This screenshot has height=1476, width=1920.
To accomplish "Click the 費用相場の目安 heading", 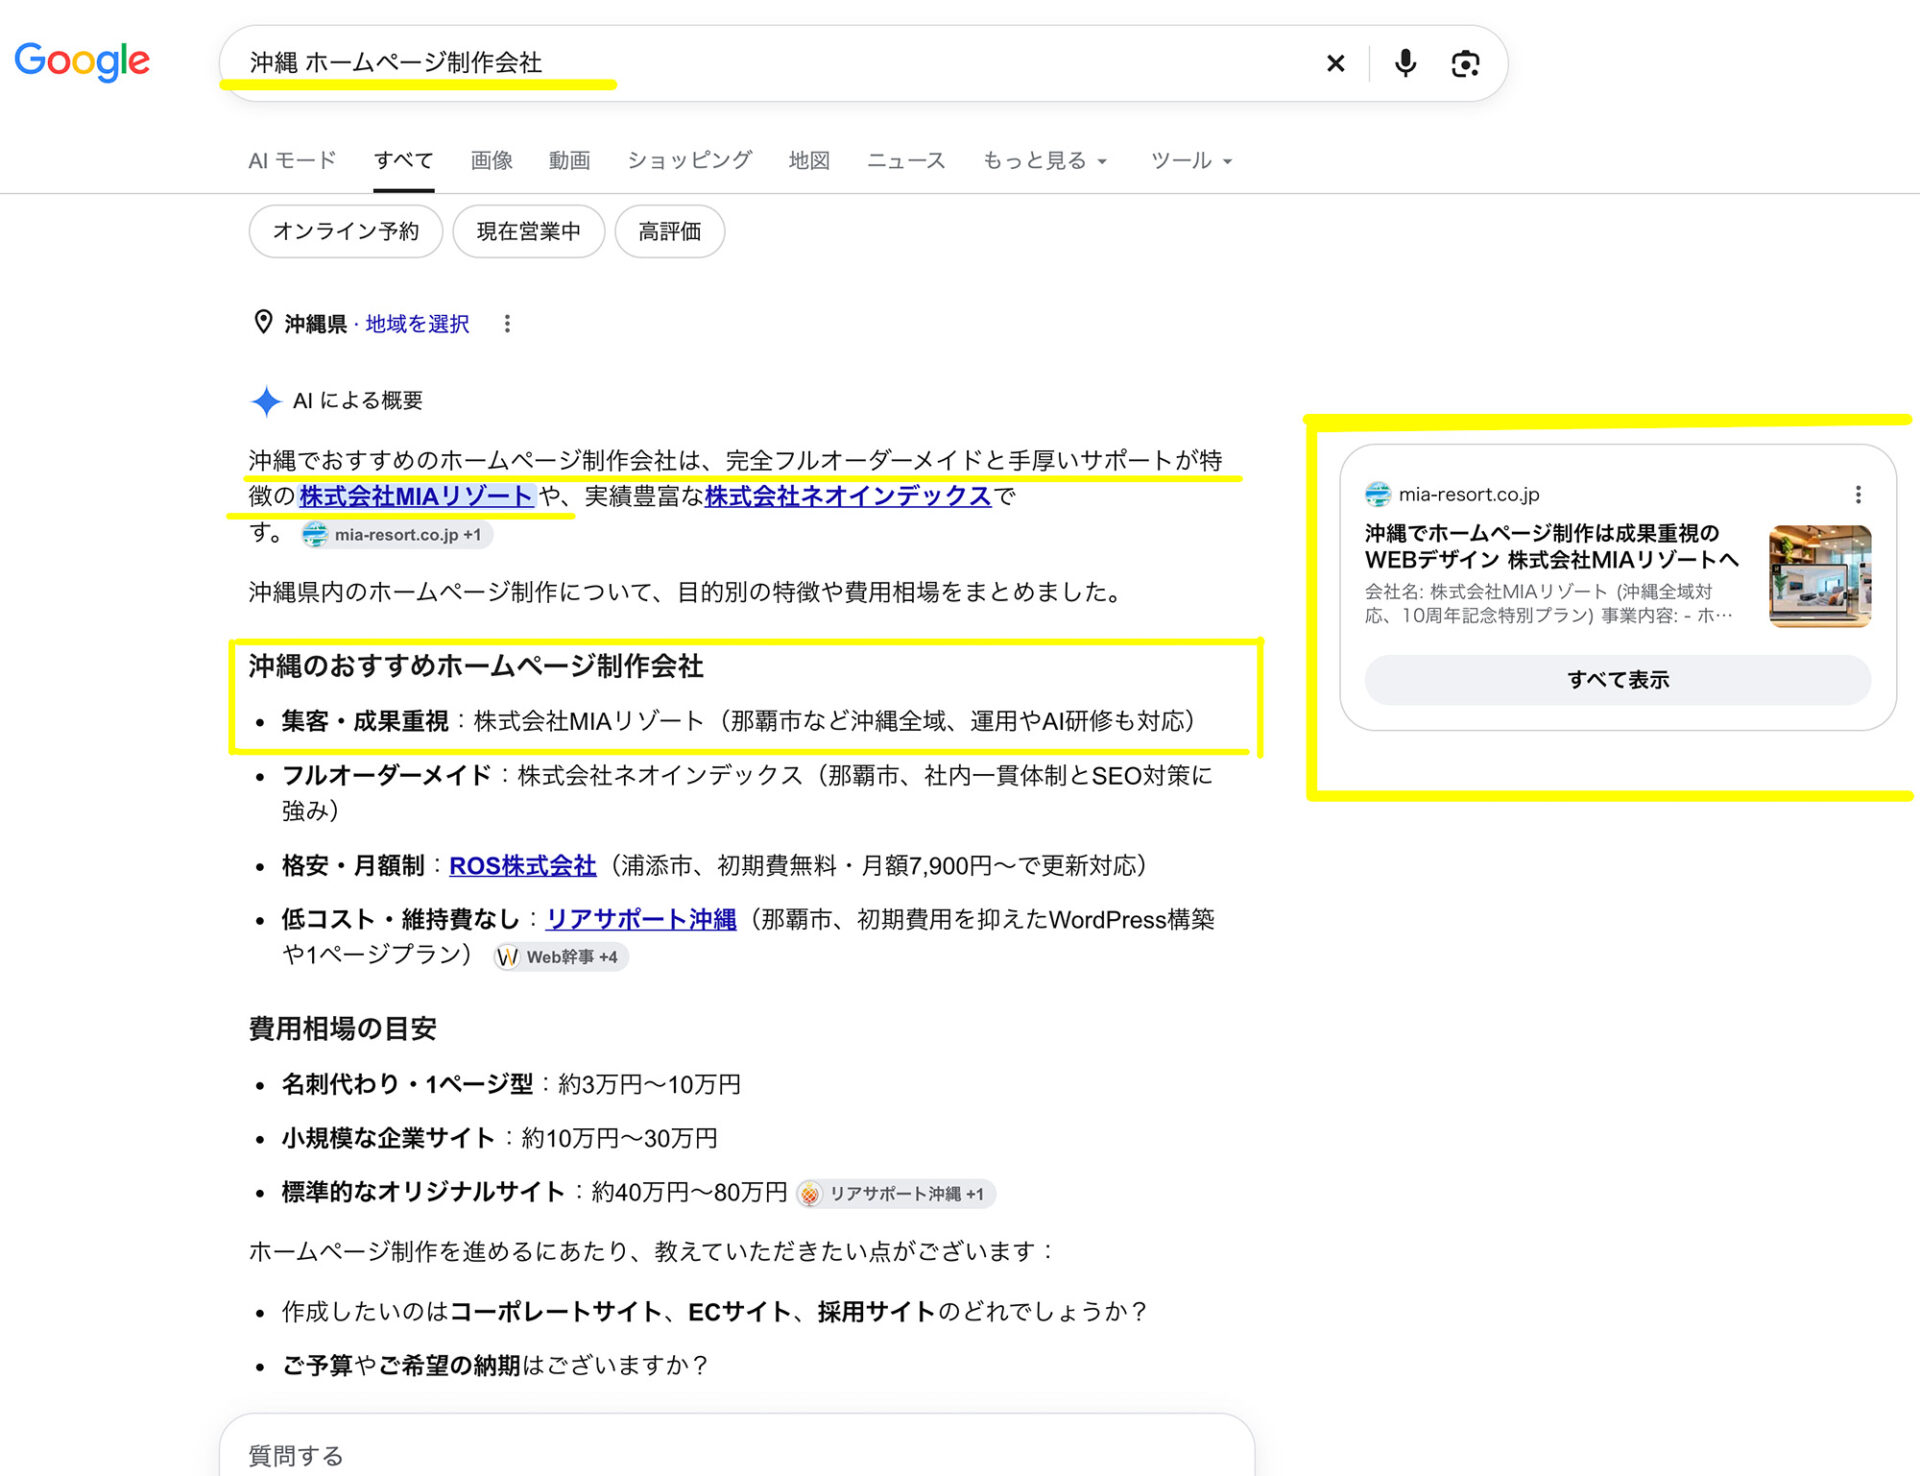I will coord(343,1028).
